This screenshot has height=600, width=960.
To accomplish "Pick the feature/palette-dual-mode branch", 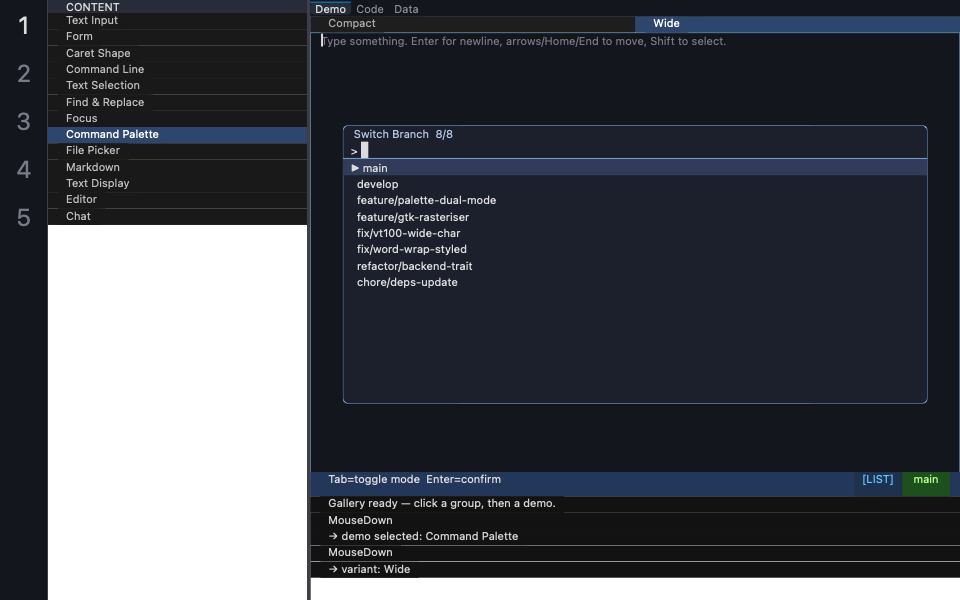I will (x=636, y=201).
